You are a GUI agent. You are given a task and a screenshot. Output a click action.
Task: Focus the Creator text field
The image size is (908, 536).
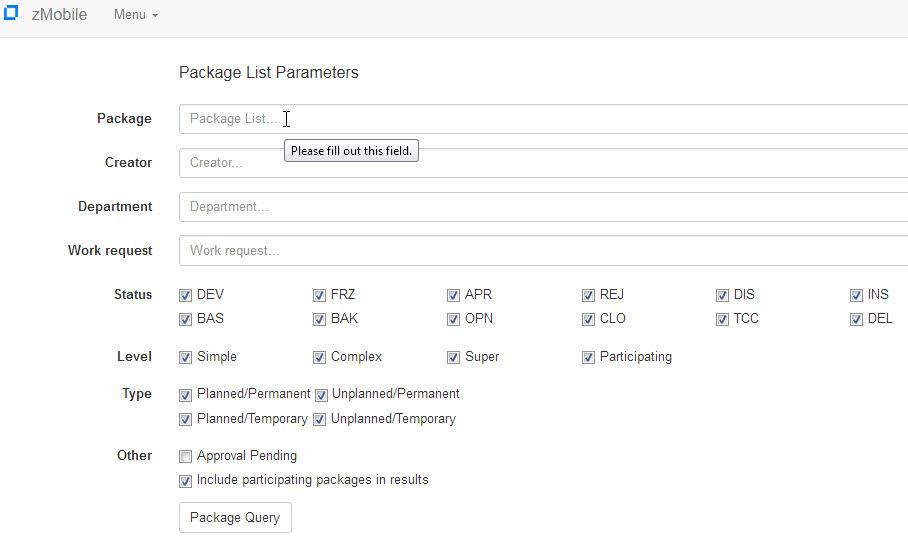coord(540,163)
